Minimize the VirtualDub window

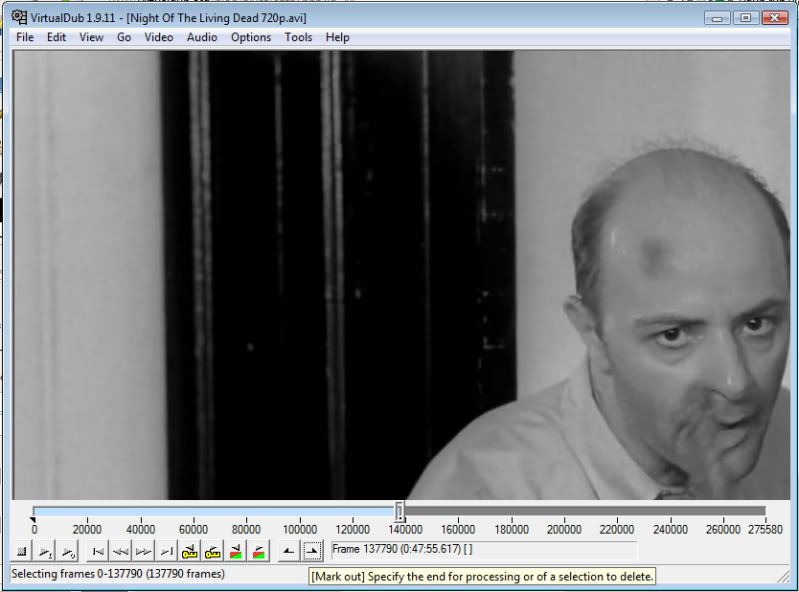coord(717,18)
